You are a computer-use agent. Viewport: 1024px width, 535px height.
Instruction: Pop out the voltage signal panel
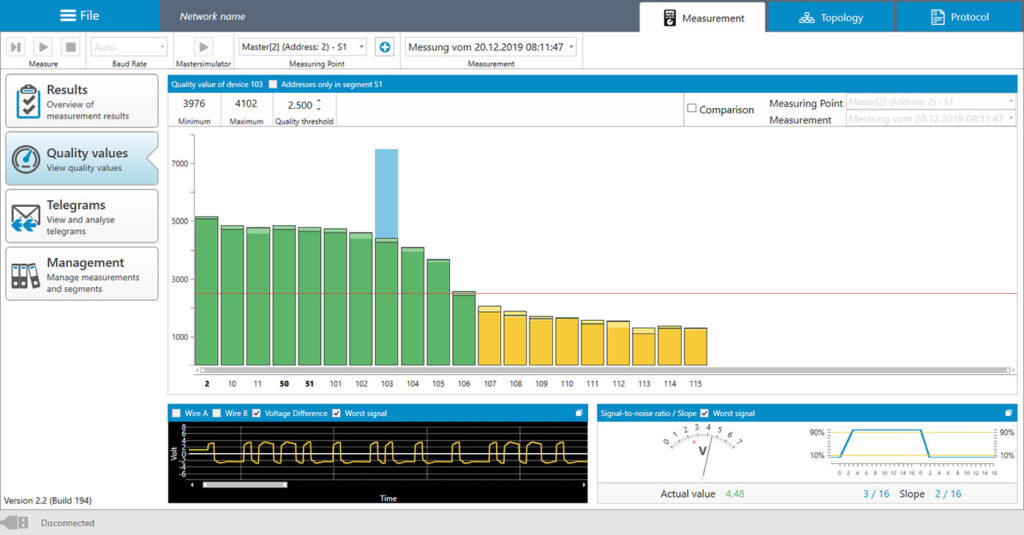tap(579, 413)
